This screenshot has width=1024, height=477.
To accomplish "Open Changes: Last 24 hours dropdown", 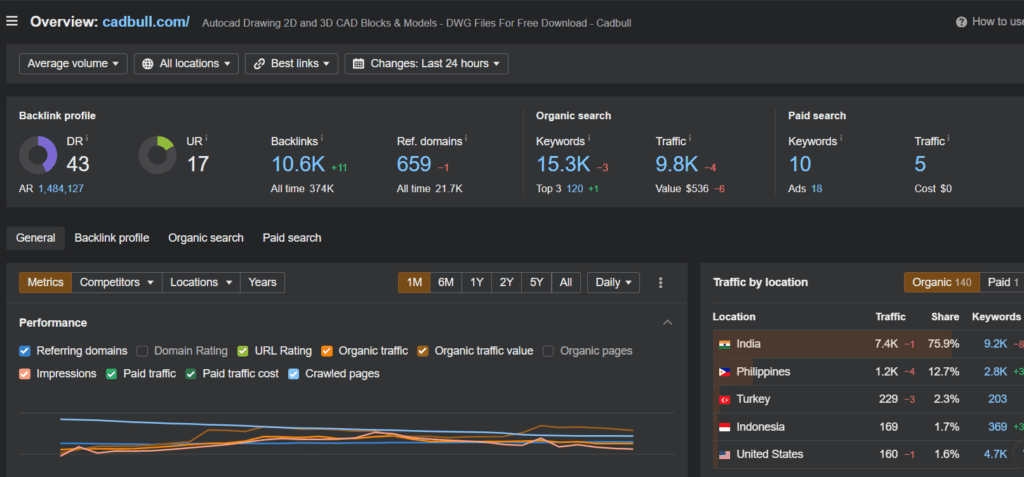I will [426, 63].
